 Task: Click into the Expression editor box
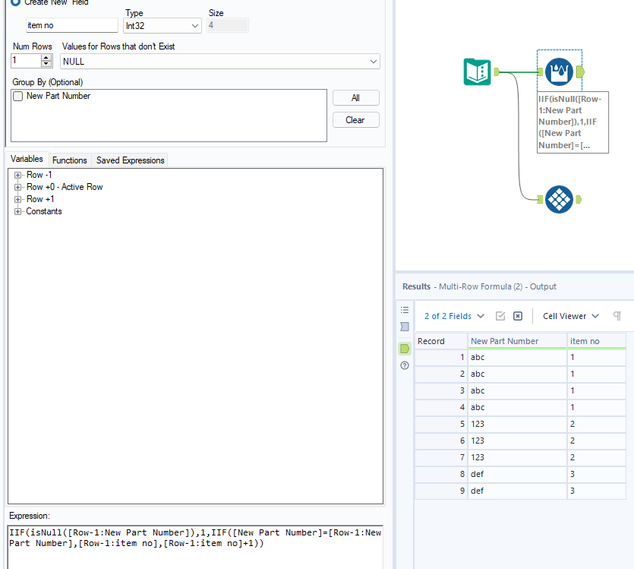point(195,546)
